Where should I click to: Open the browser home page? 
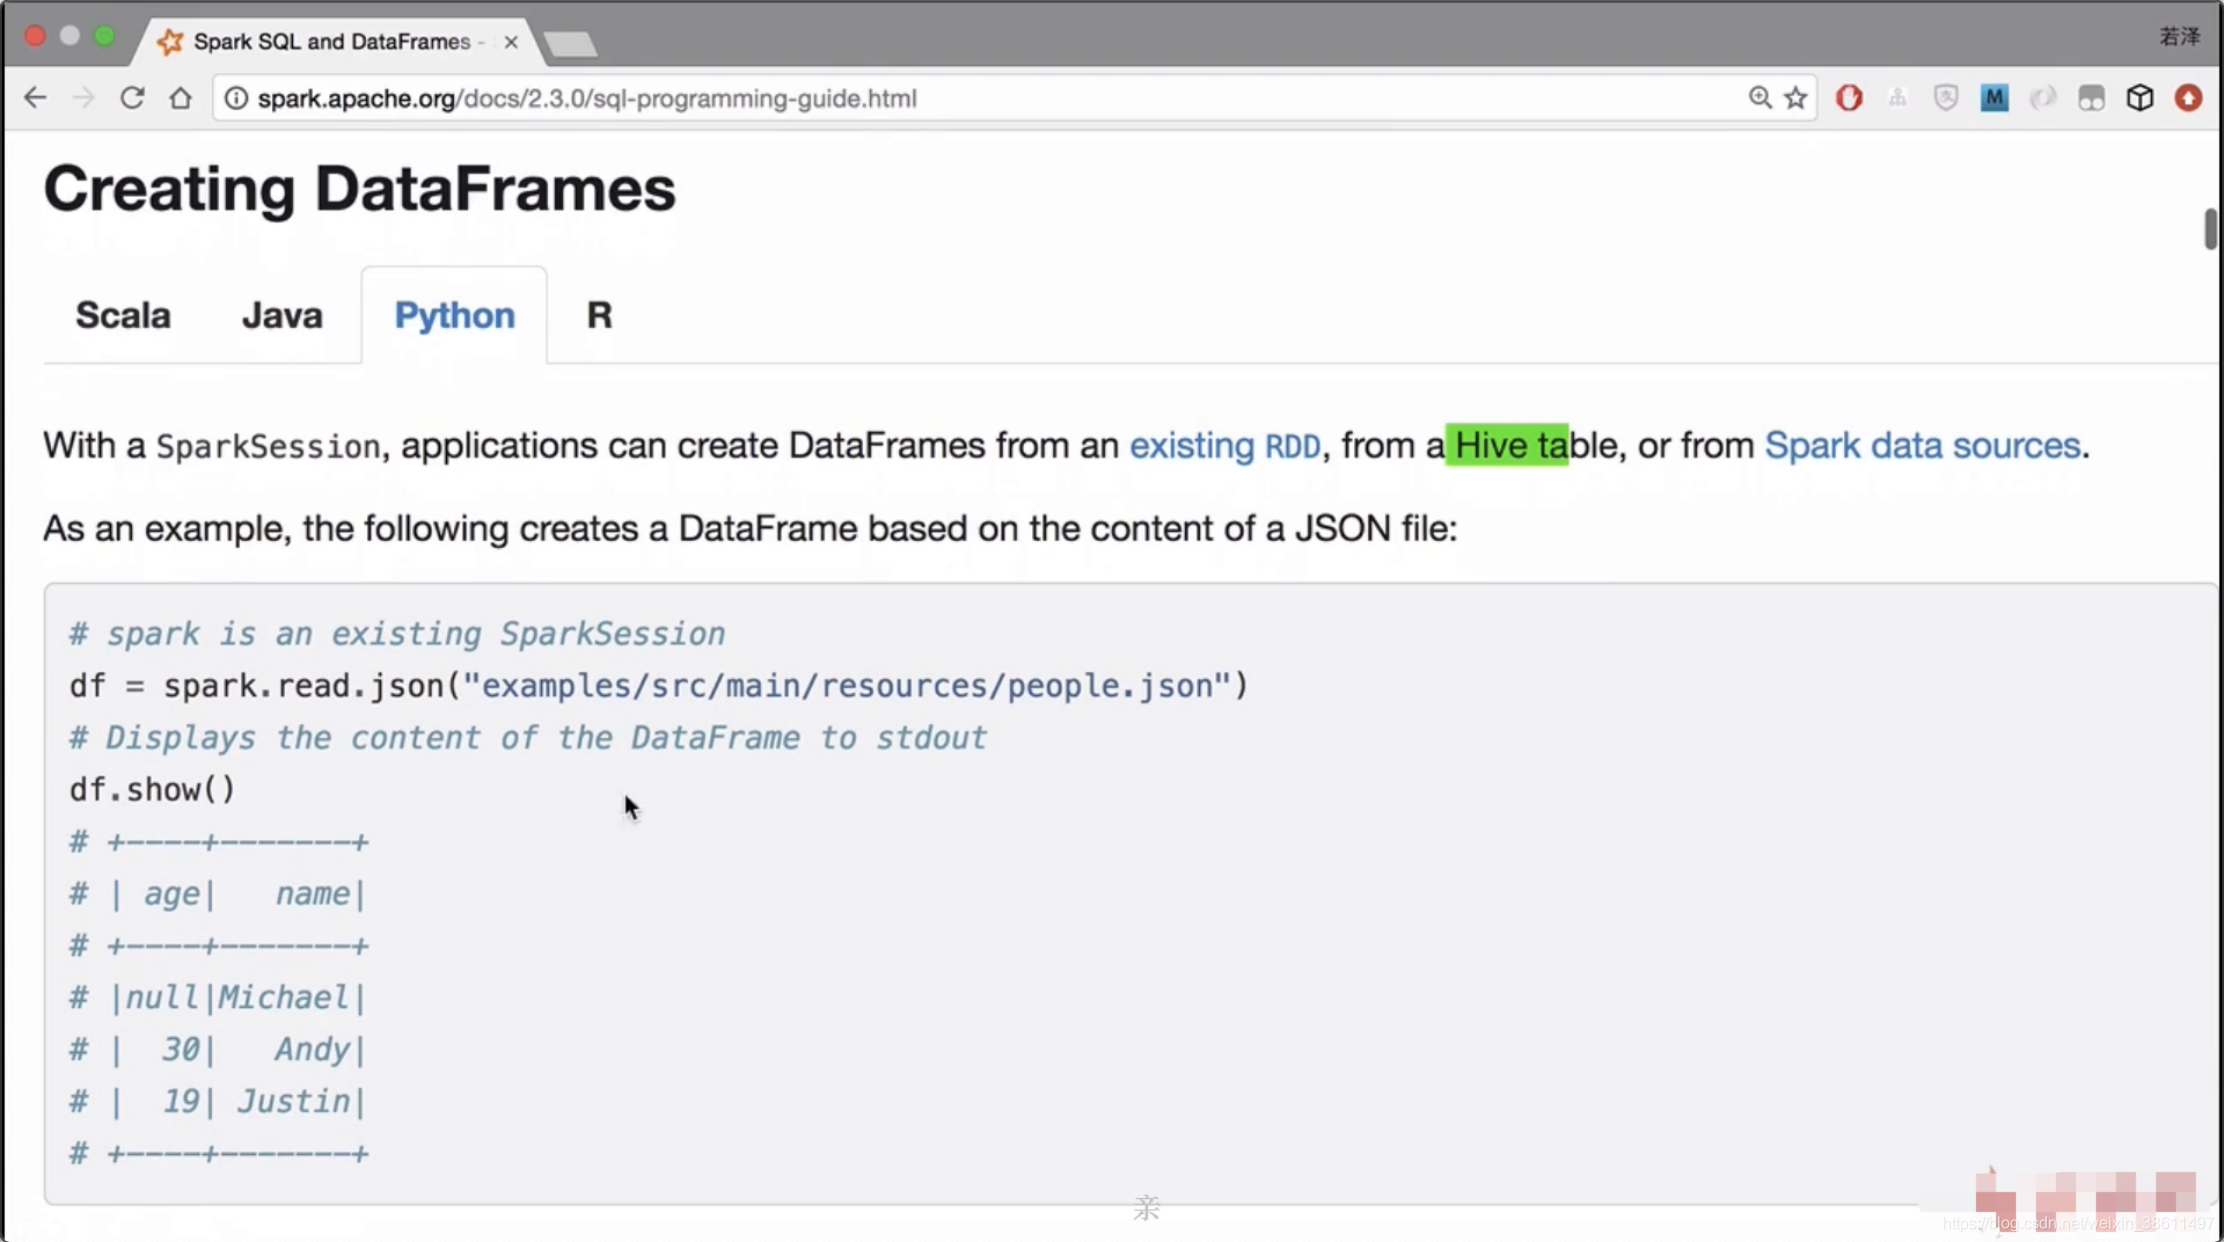tap(180, 98)
